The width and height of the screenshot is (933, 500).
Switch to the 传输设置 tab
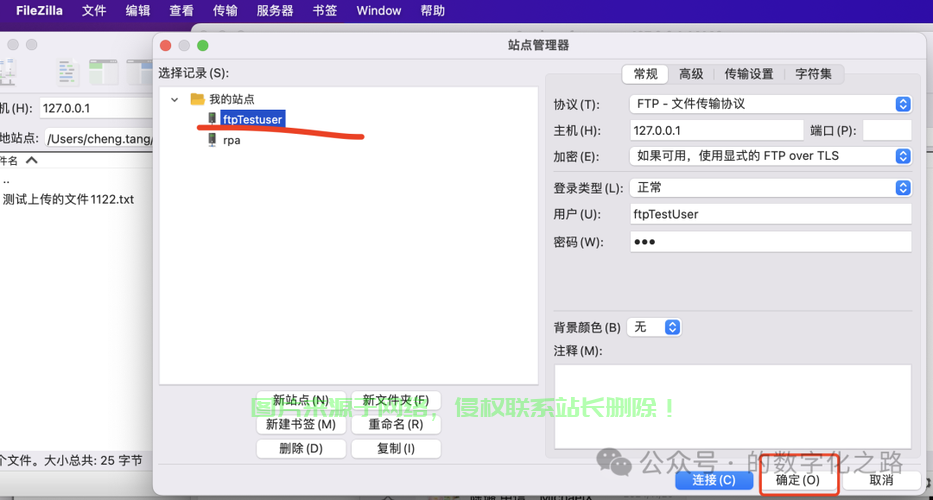point(749,74)
